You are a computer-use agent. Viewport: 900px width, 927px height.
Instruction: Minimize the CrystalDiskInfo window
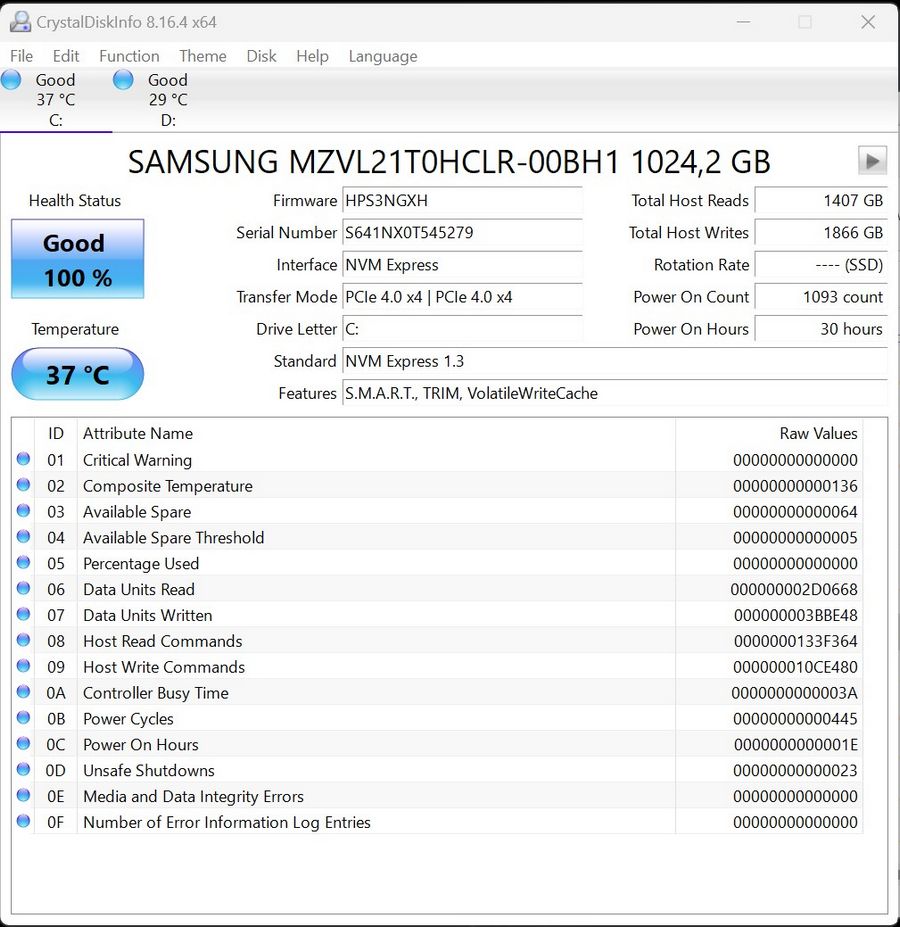click(743, 22)
